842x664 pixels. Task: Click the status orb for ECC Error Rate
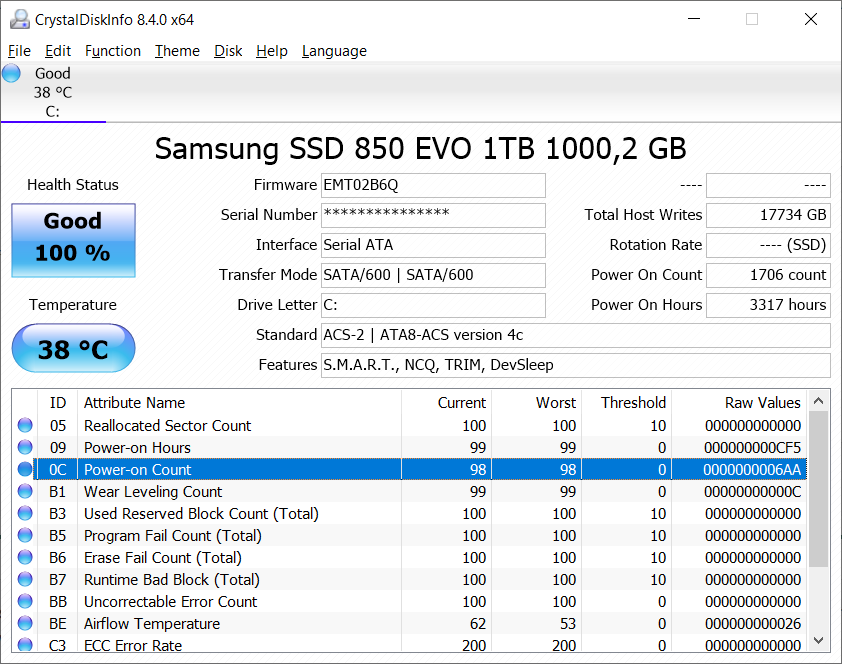tap(25, 645)
